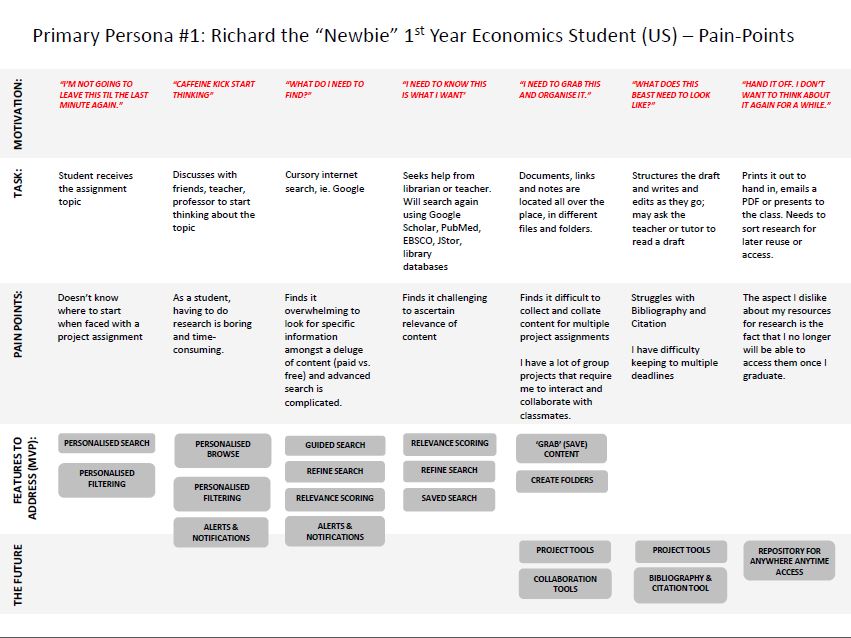Click the Collaboration Tools box
The width and height of the screenshot is (851, 638).
click(565, 584)
